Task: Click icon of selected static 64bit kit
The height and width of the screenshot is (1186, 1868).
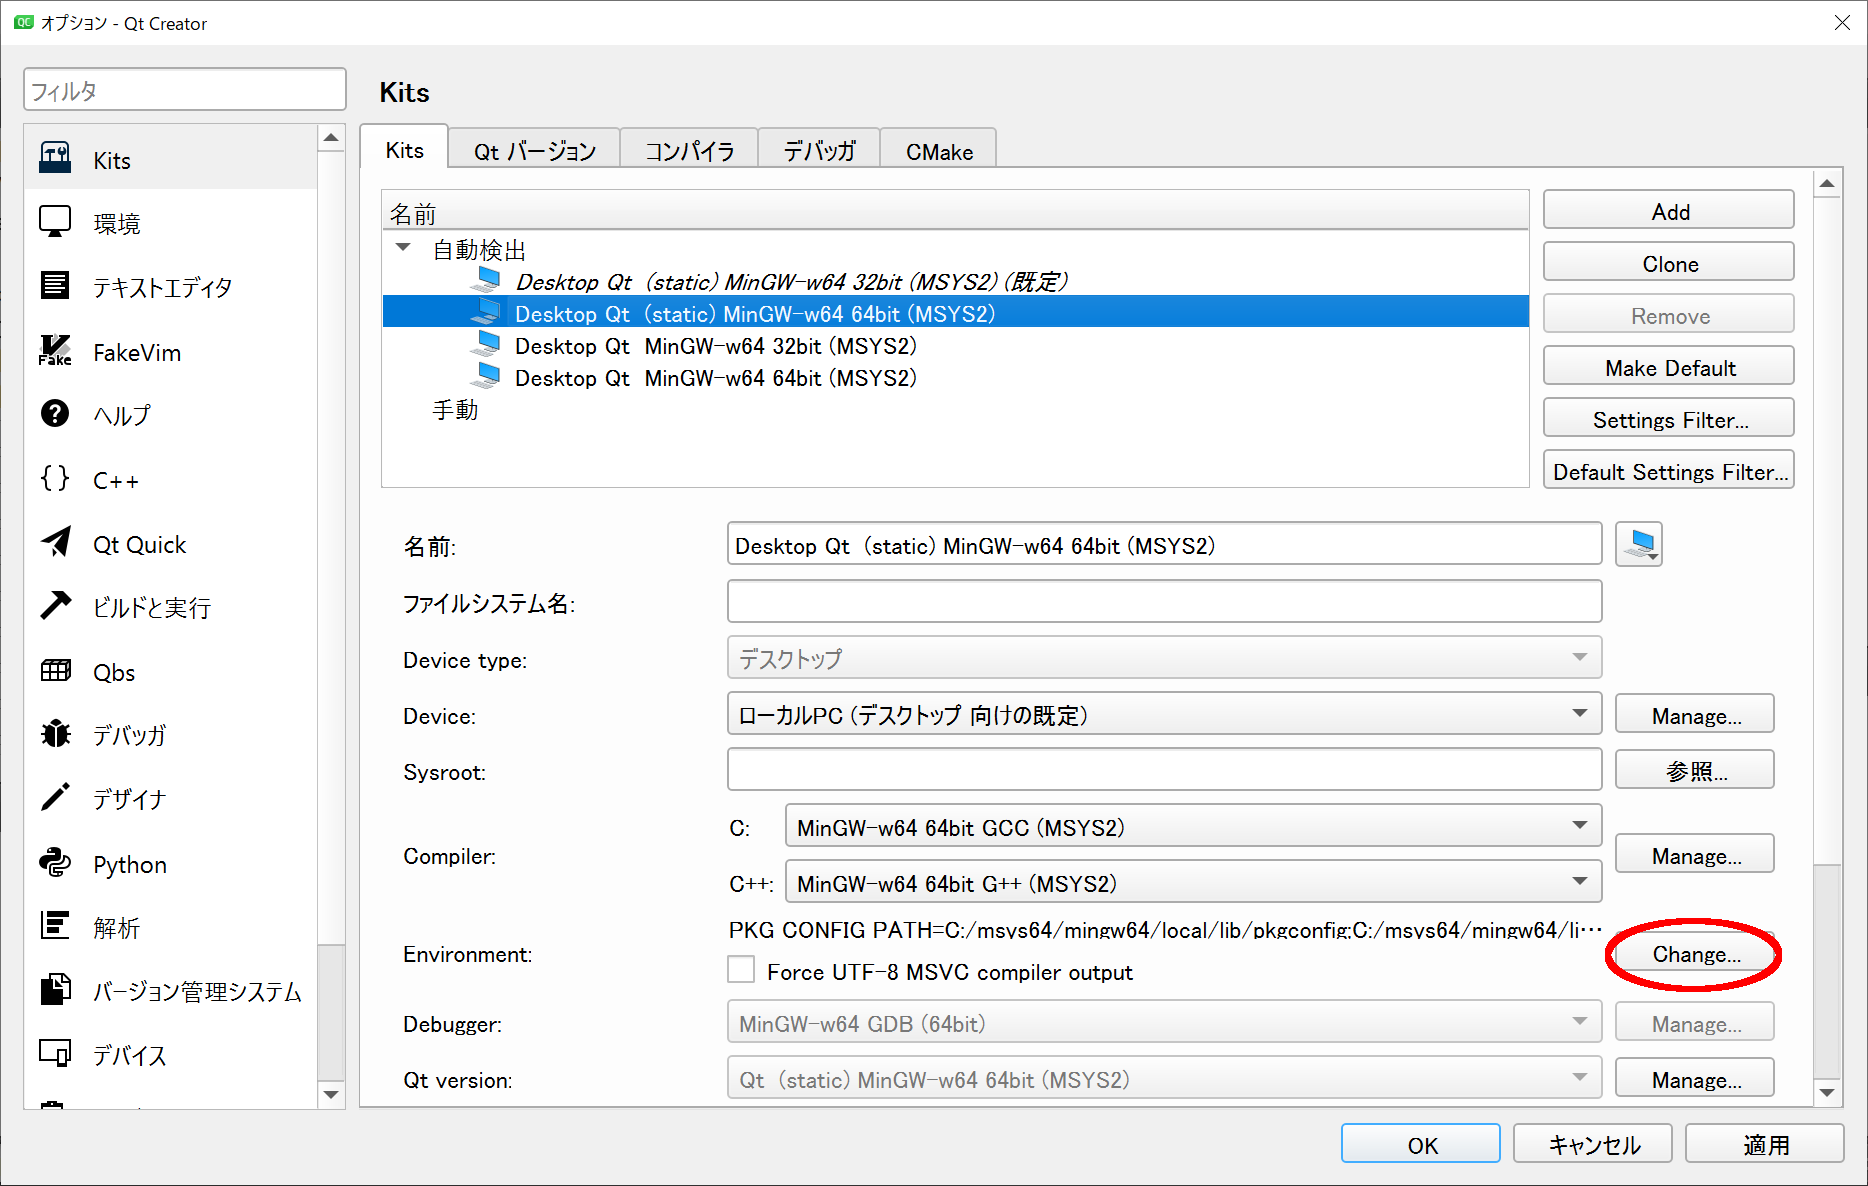Action: click(487, 312)
